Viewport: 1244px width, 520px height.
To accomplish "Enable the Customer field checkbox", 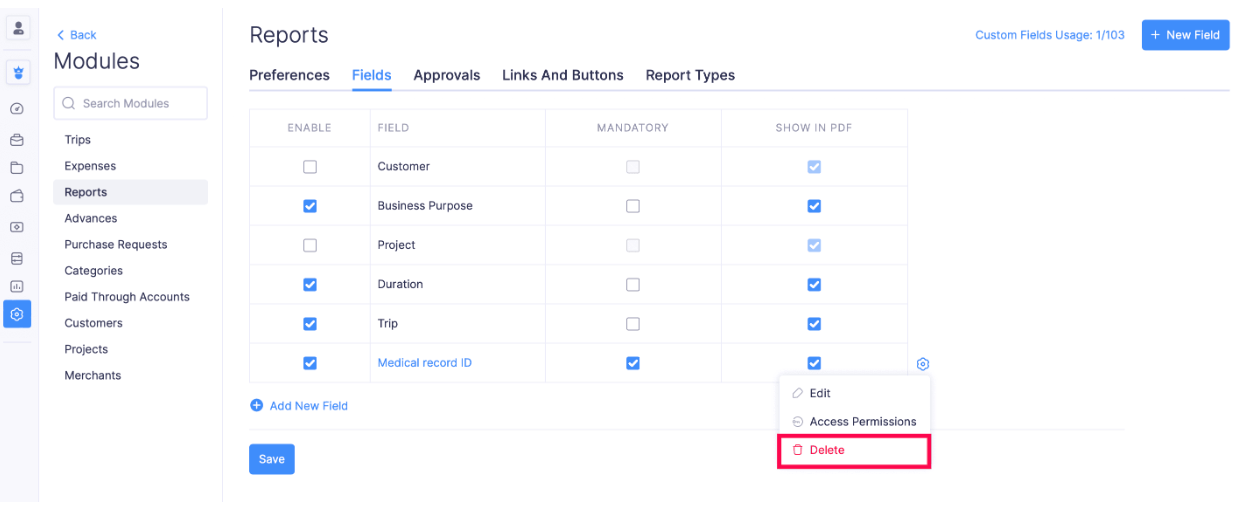I will tap(310, 167).
